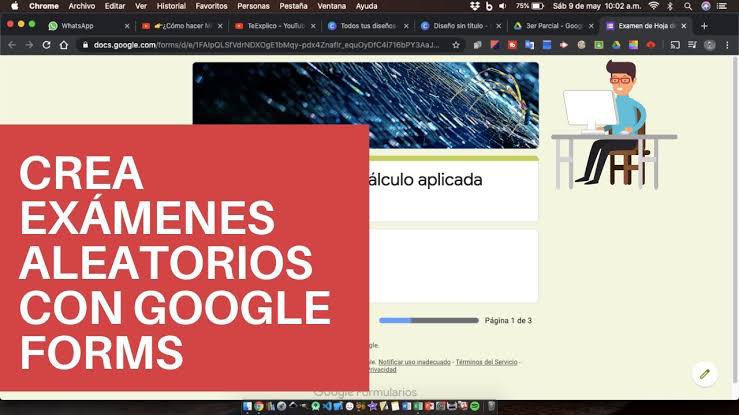Click the Dropbox menu bar icon
The height and width of the screenshot is (415, 739).
(x=475, y=6)
